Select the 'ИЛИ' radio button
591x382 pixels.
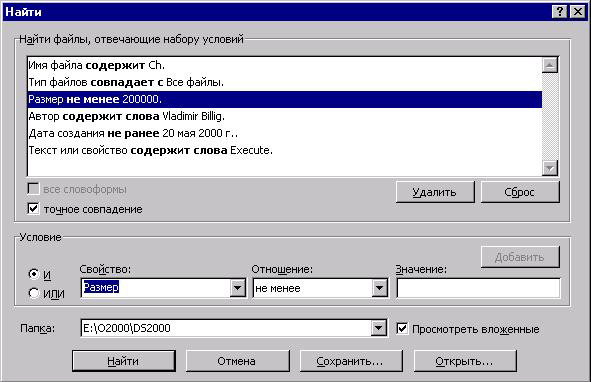(x=34, y=293)
